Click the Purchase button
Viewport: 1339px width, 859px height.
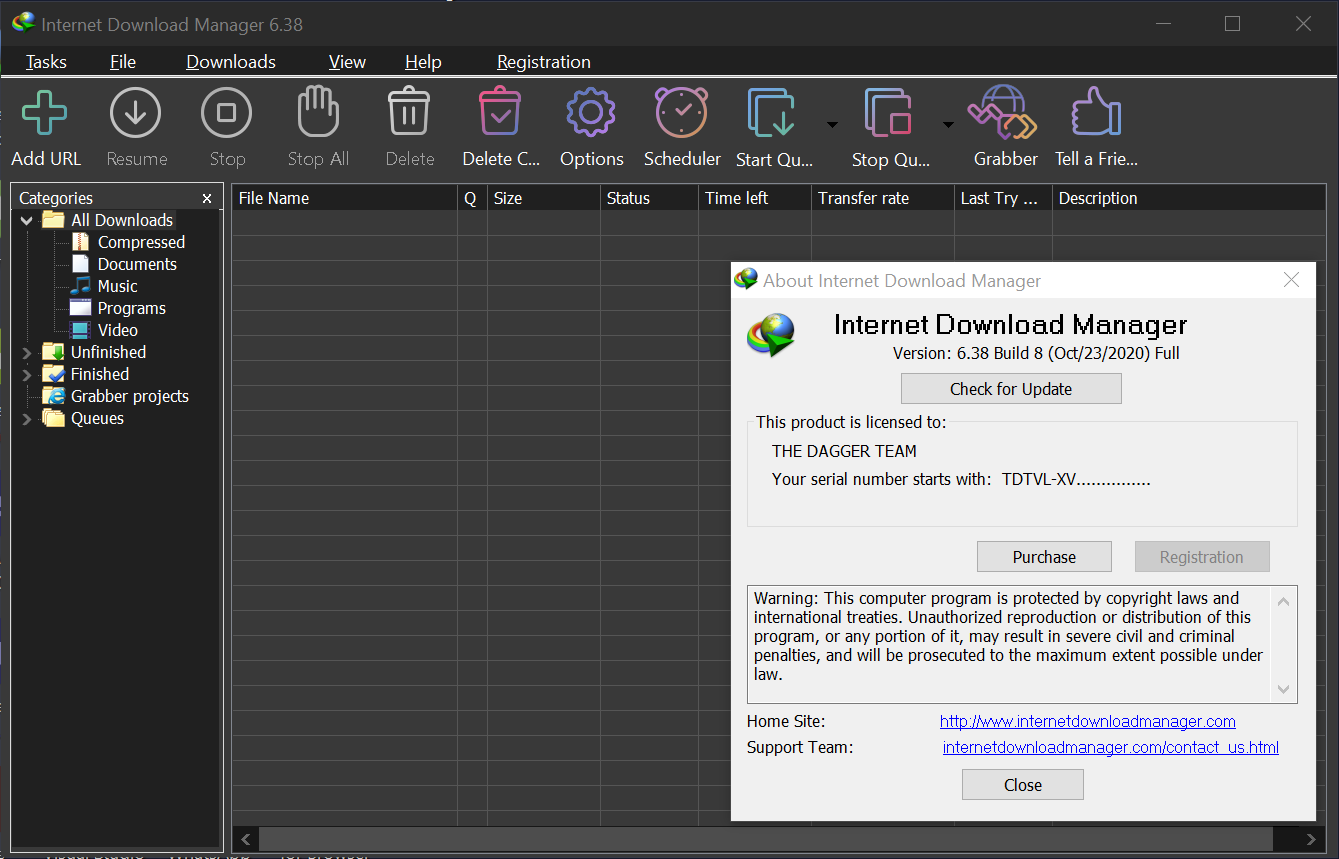1044,557
